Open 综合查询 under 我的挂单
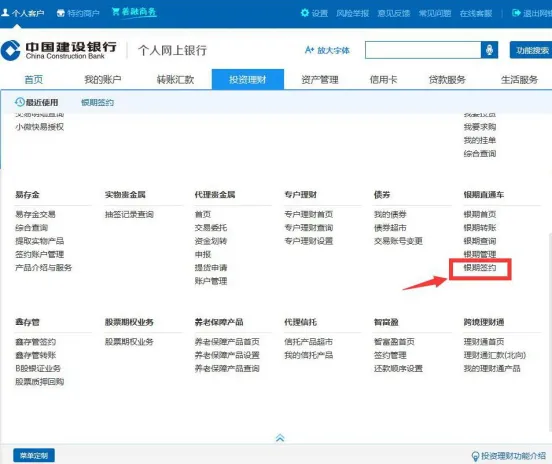This screenshot has height=464, width=552. pyautogui.click(x=480, y=153)
